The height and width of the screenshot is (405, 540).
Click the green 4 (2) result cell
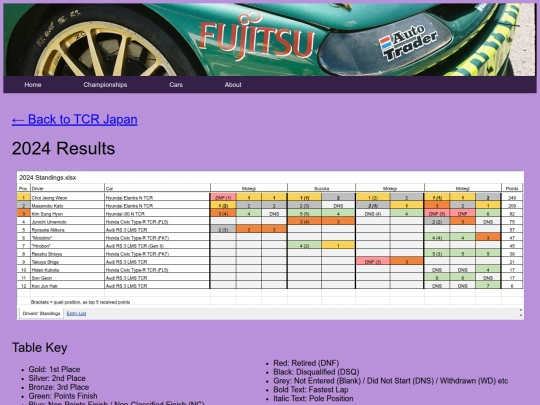pos(304,246)
